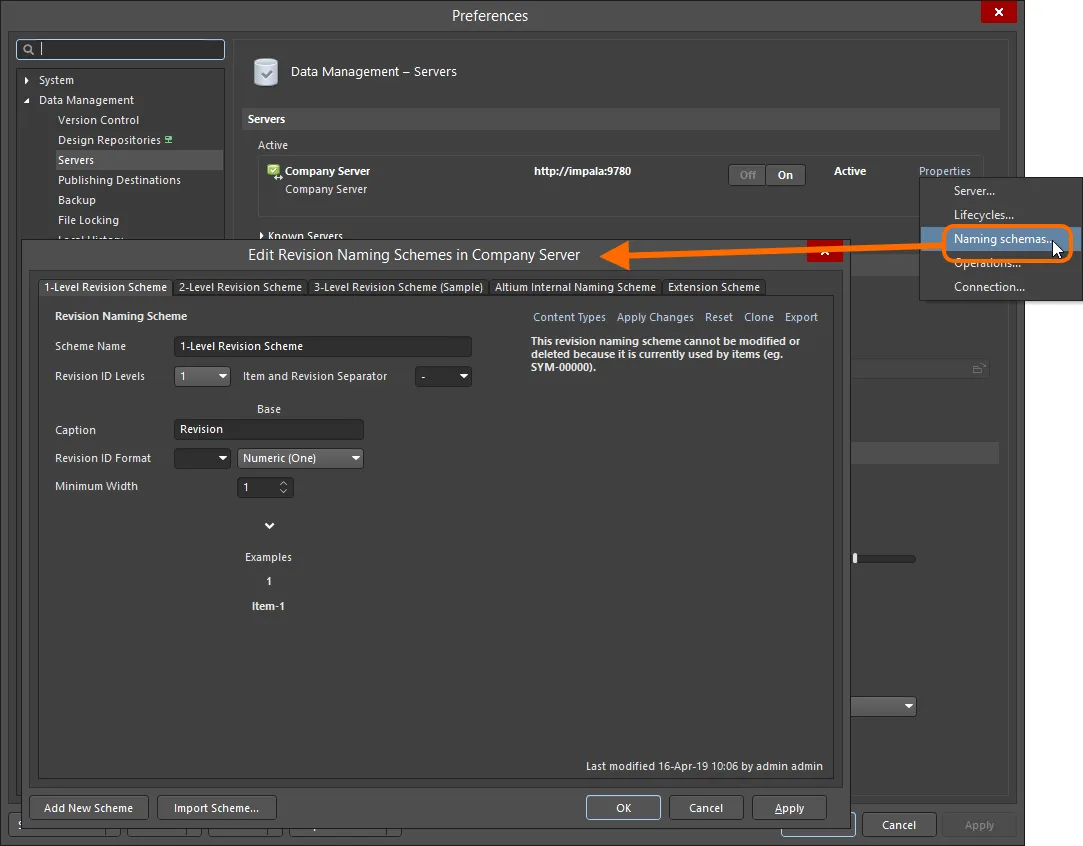Increase the Minimum Width stepper value
Viewport: 1083px width, 846px height.
click(x=284, y=483)
